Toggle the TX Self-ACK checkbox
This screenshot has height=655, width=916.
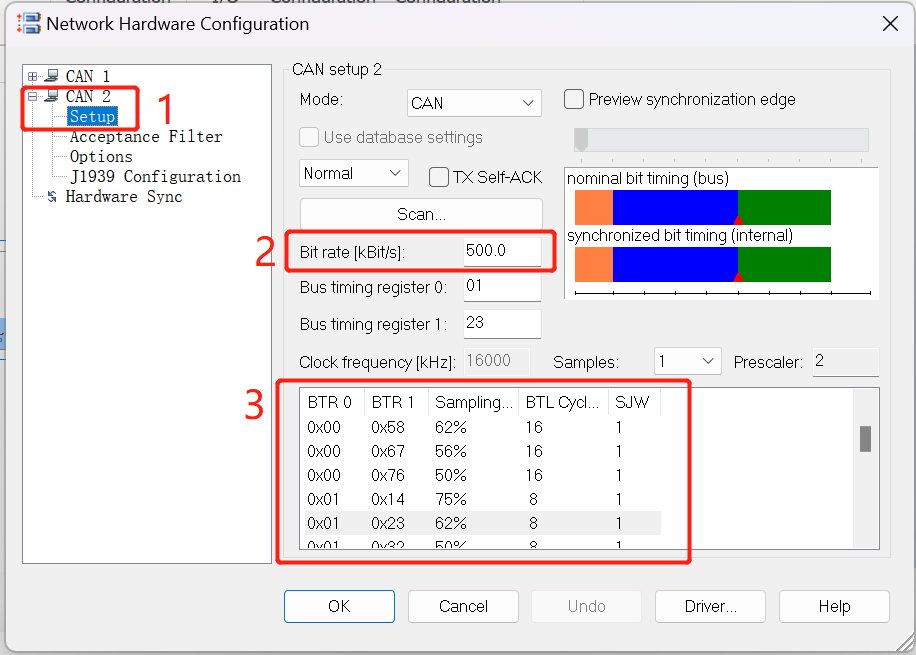pyautogui.click(x=439, y=177)
